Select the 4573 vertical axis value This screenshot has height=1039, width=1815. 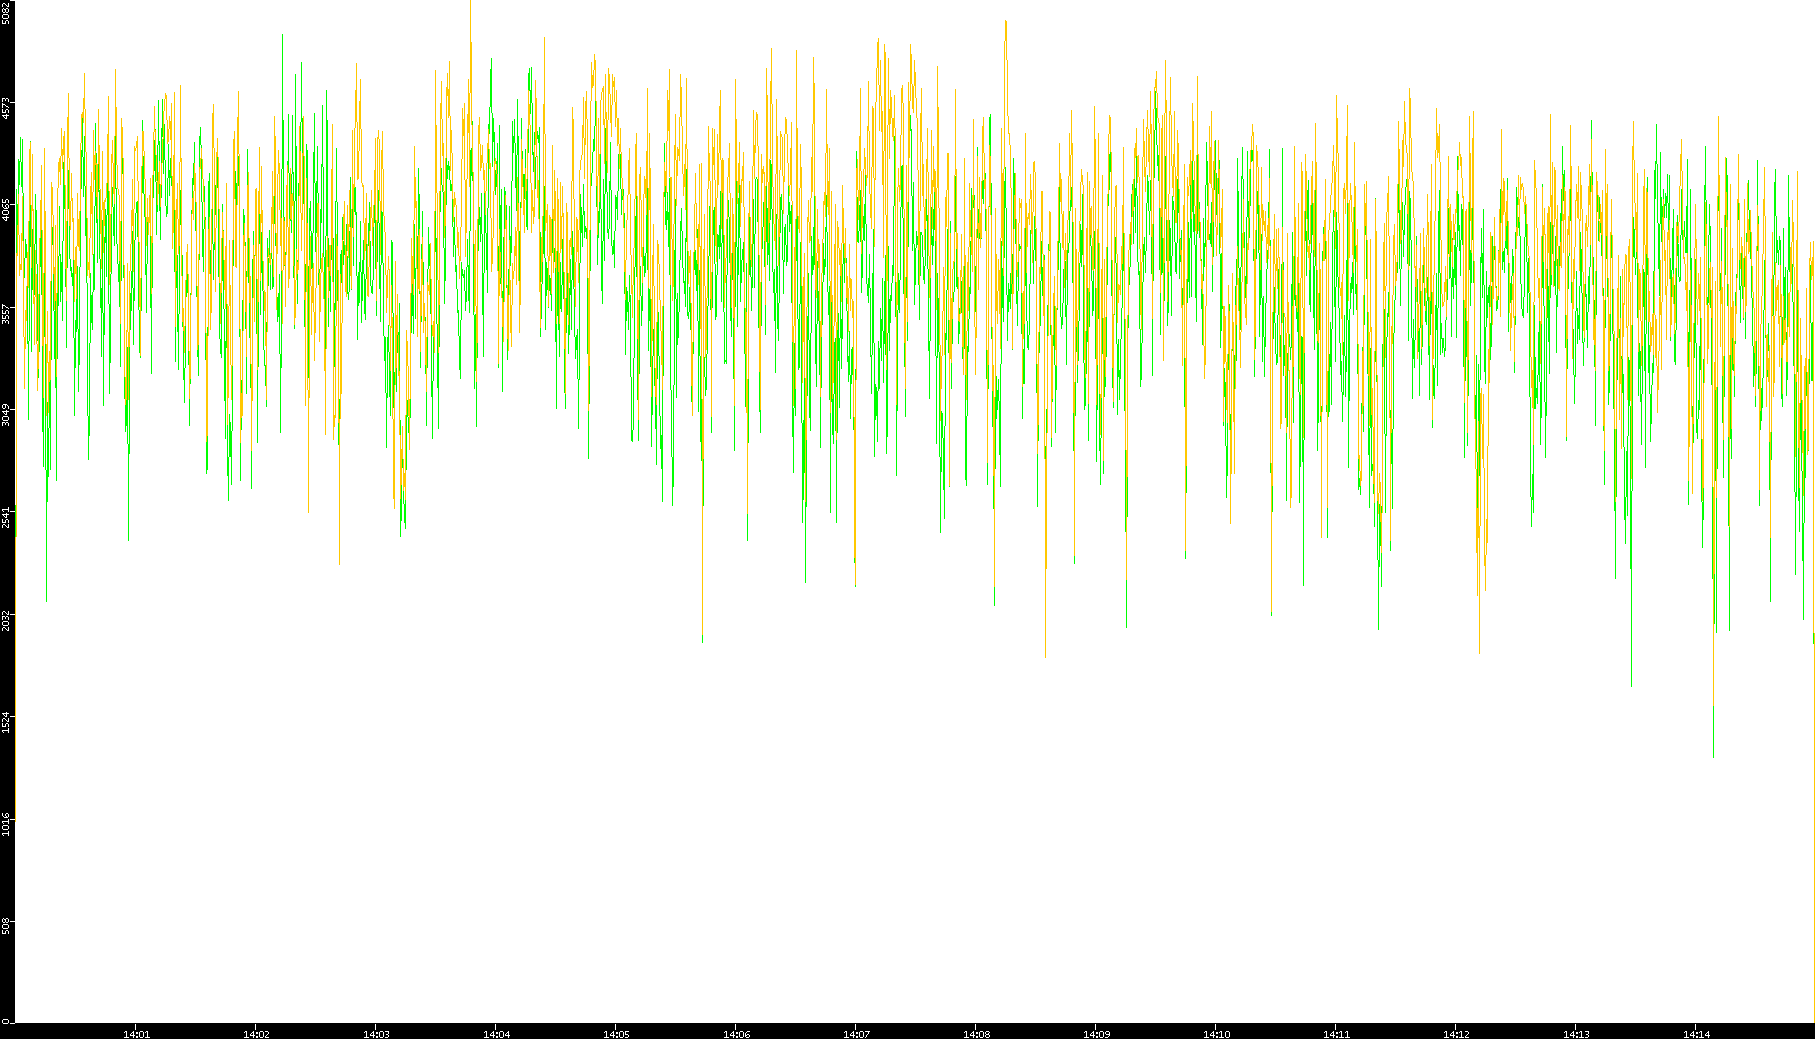[x=6, y=108]
